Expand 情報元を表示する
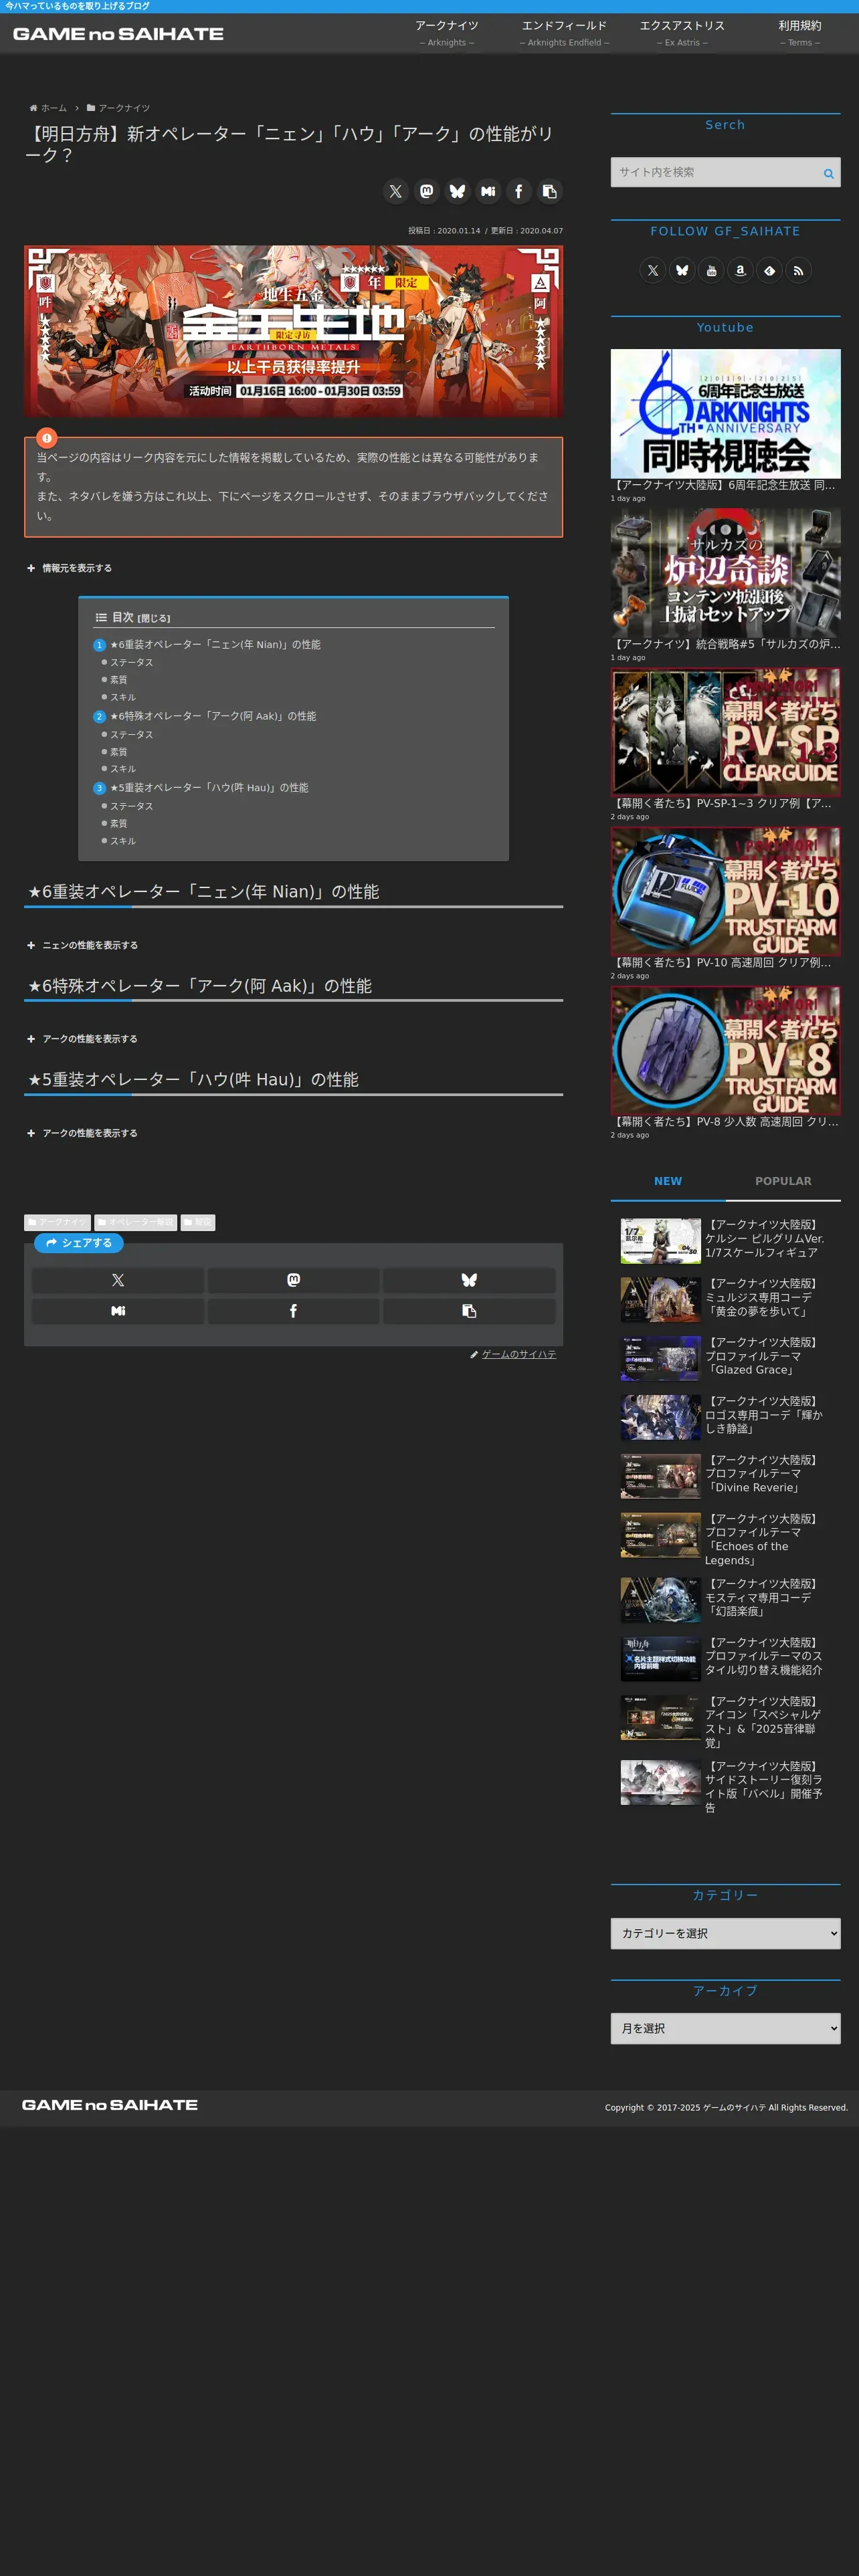The width and height of the screenshot is (859, 2576). tap(70, 568)
